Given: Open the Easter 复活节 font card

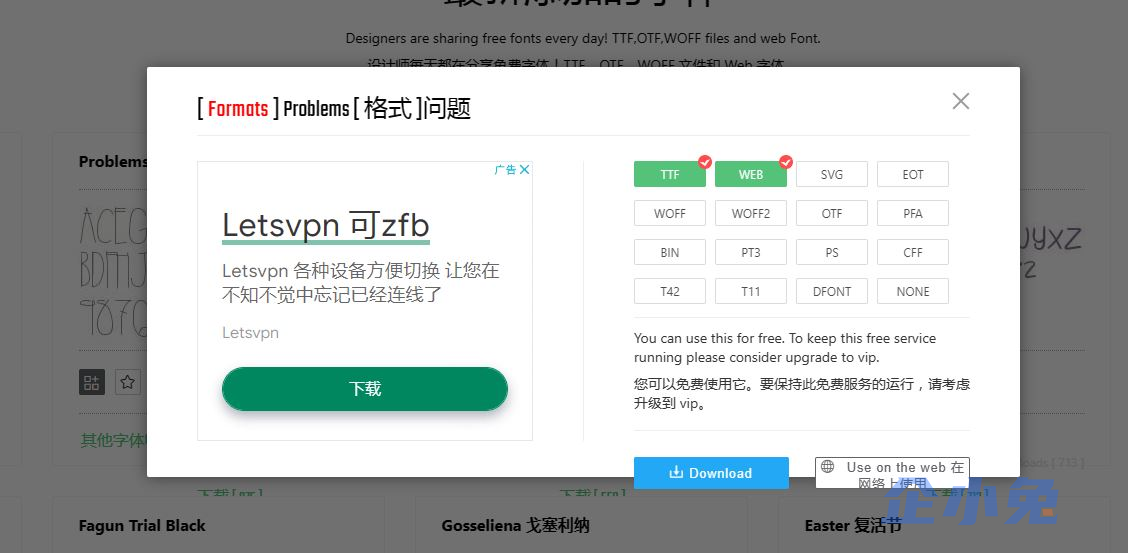Looking at the screenshot, I should [852, 526].
